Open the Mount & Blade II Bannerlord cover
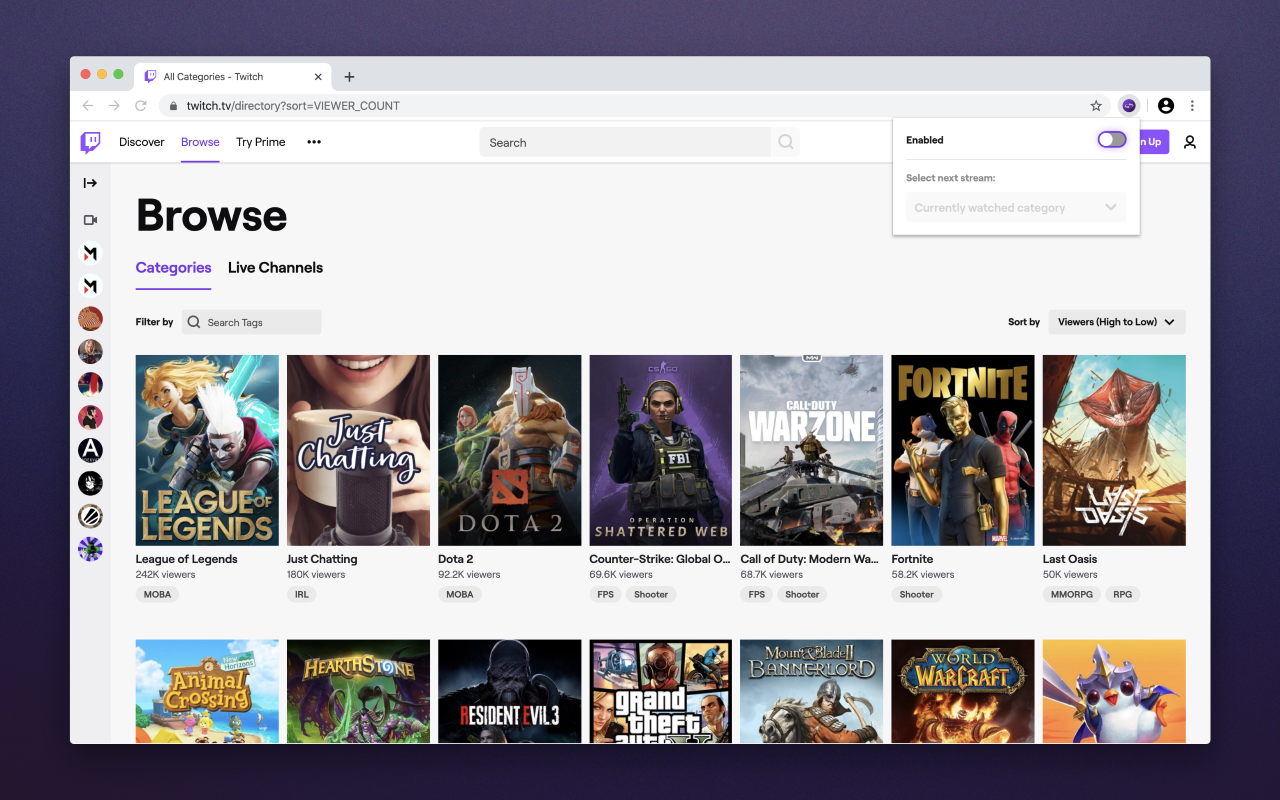This screenshot has width=1280, height=800. coord(811,691)
